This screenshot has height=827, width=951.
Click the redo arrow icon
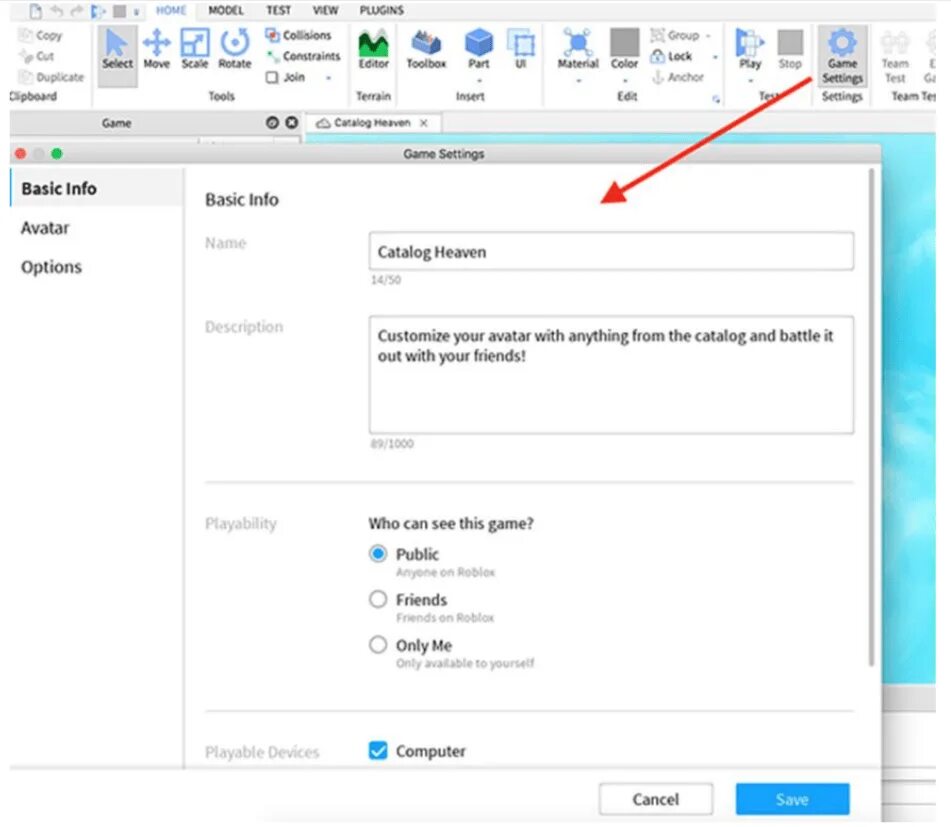click(76, 11)
